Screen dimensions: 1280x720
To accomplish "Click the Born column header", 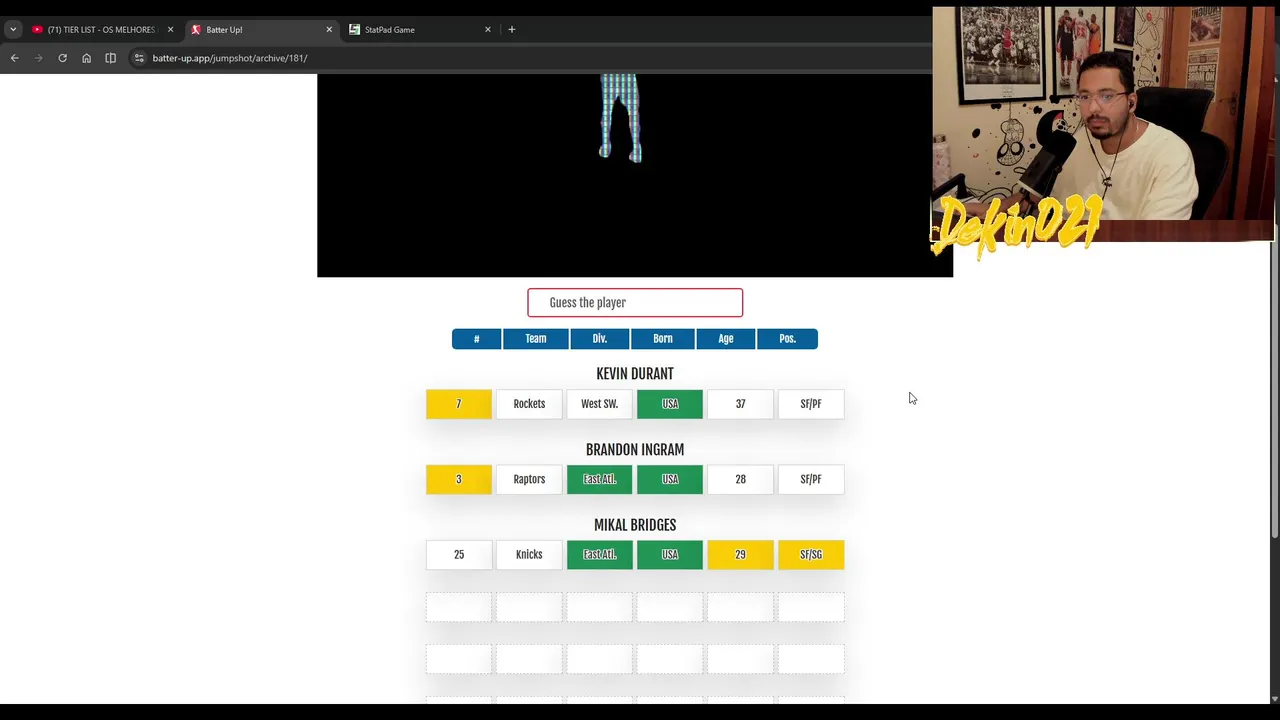I will [x=663, y=339].
